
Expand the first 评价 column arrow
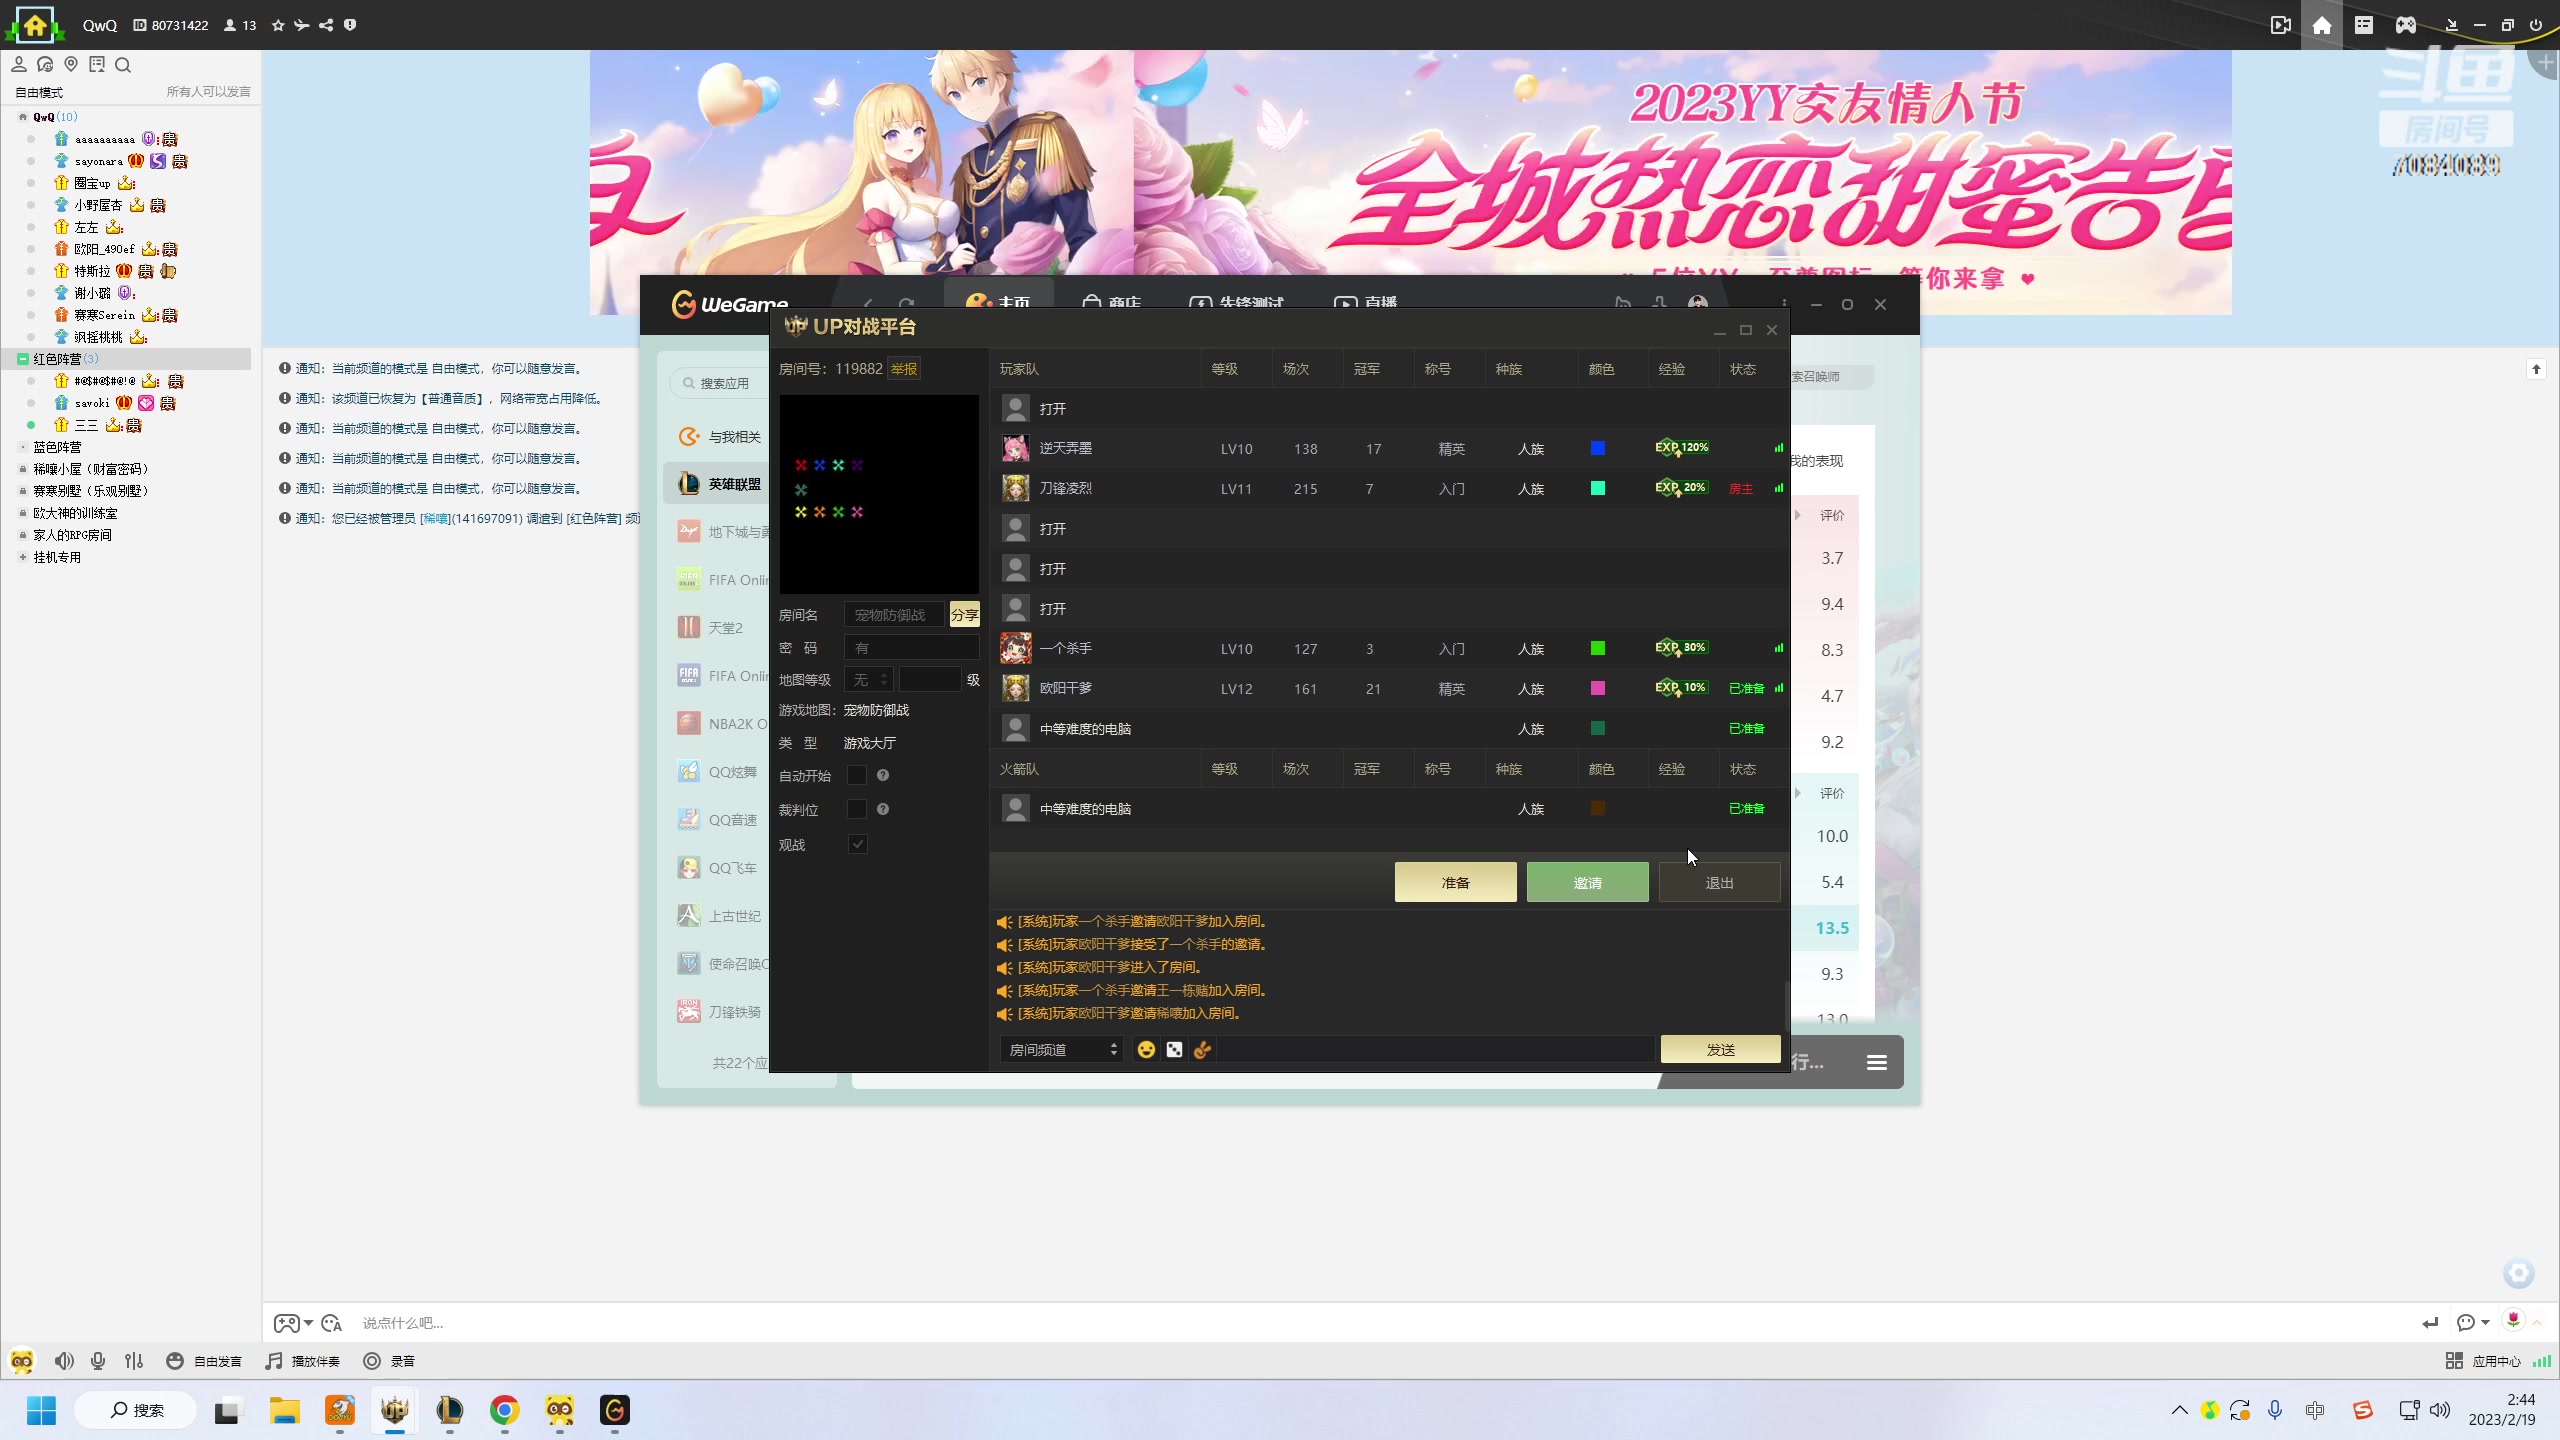click(x=1797, y=515)
